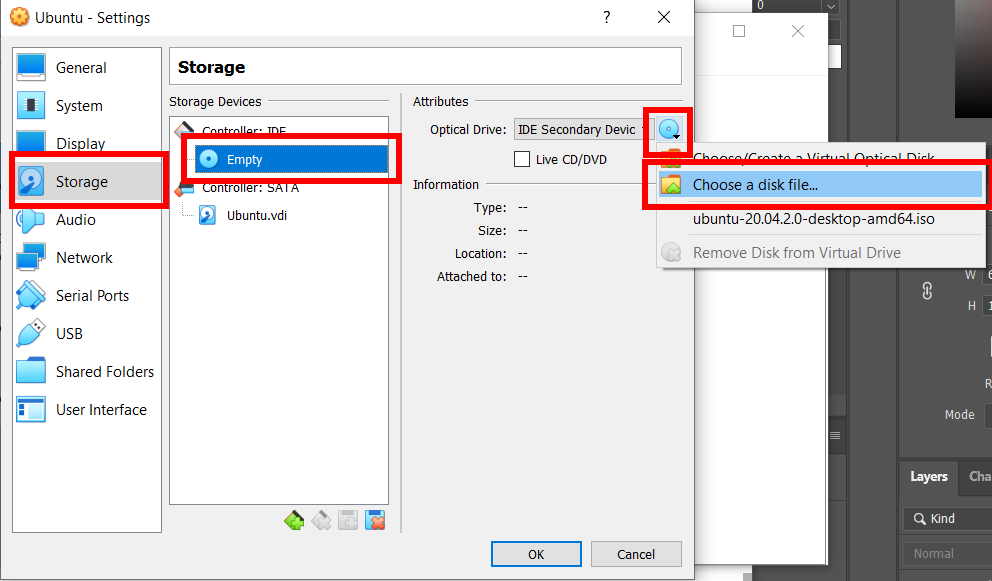Open the Shared Folders settings category
Screen dimensions: 992x581
87,372
